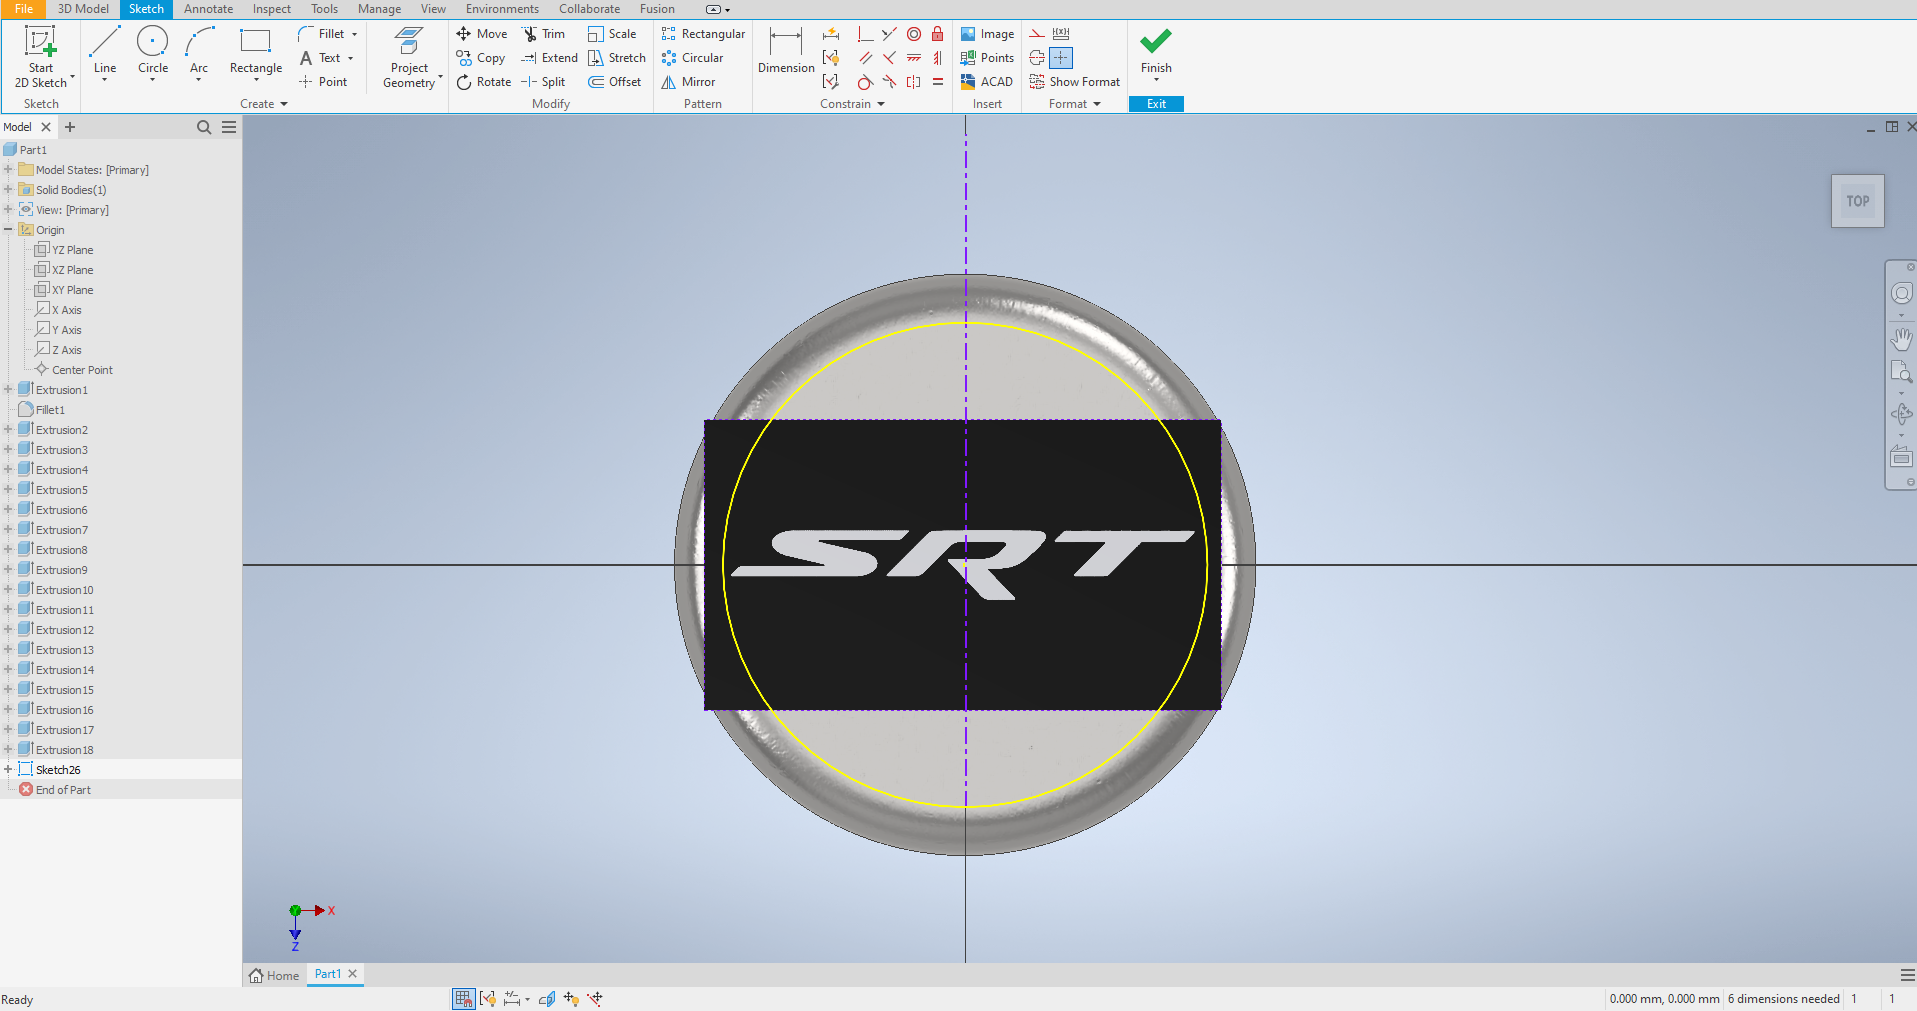Add a new browser panel tab
This screenshot has width=1917, height=1011.
[x=70, y=127]
